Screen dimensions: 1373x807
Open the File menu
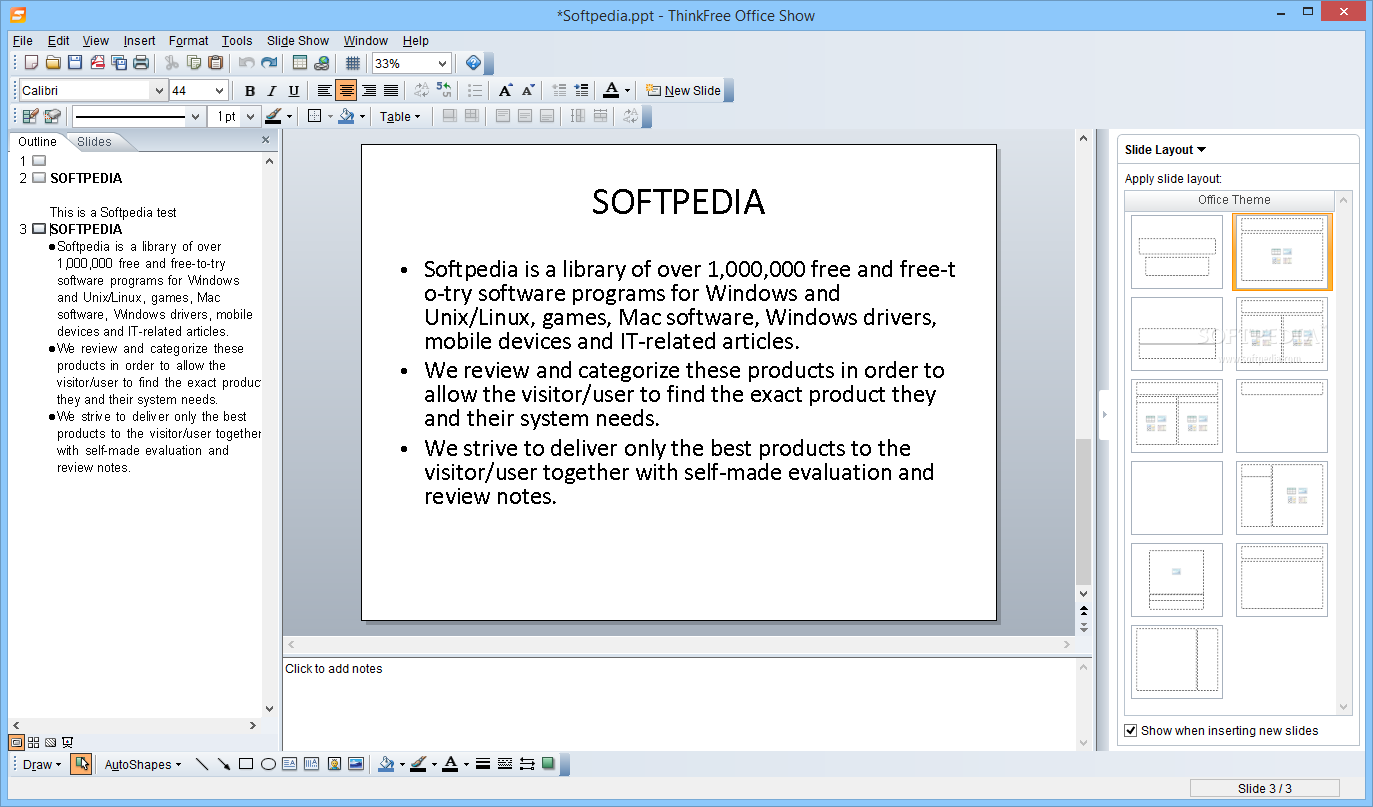[x=23, y=41]
